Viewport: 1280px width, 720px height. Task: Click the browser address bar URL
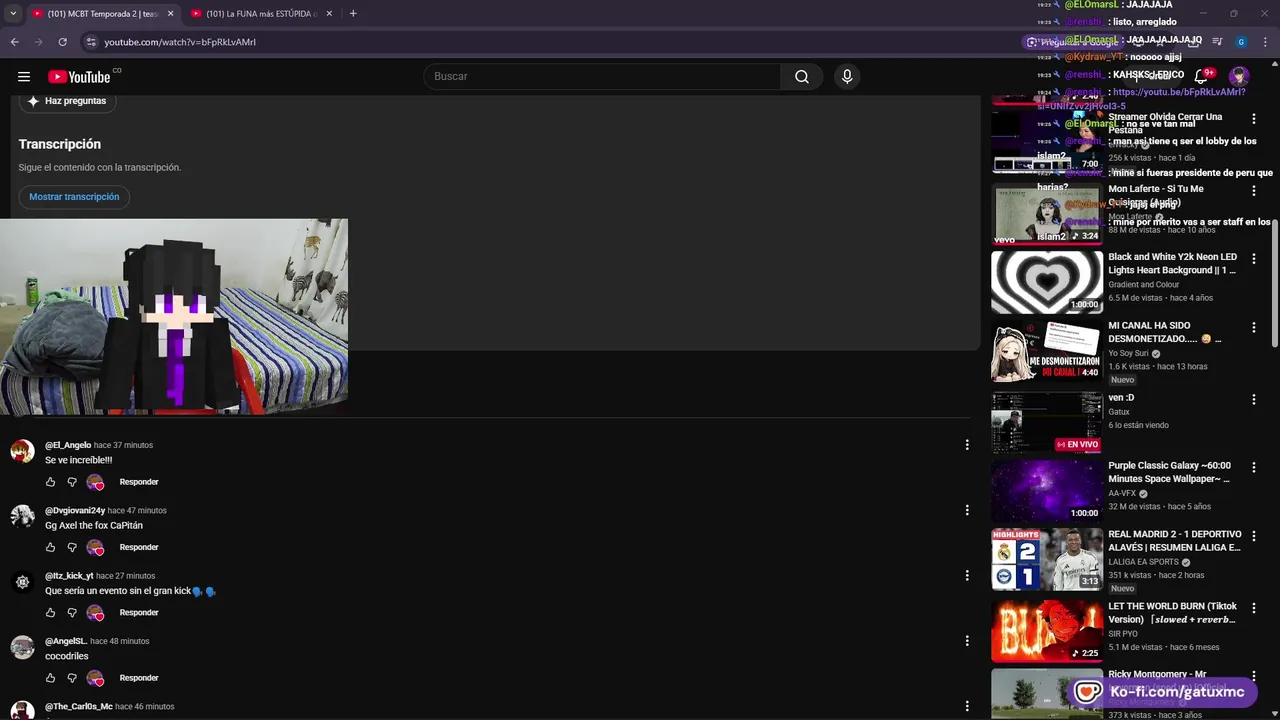(x=180, y=42)
